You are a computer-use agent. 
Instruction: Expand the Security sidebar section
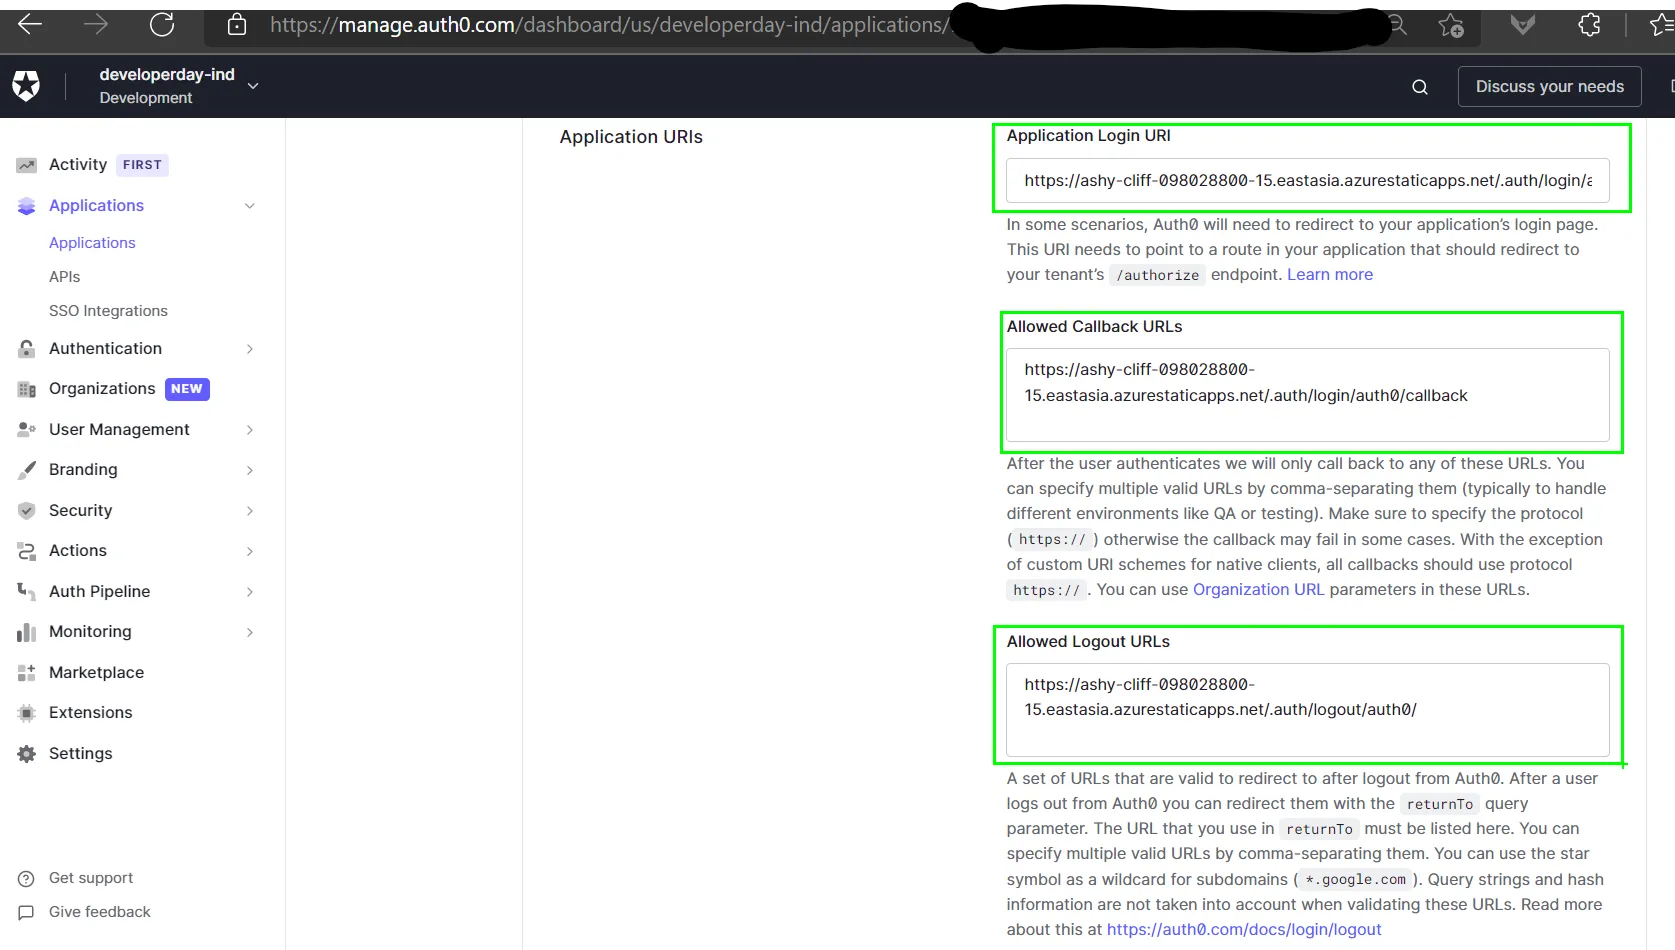(x=250, y=511)
